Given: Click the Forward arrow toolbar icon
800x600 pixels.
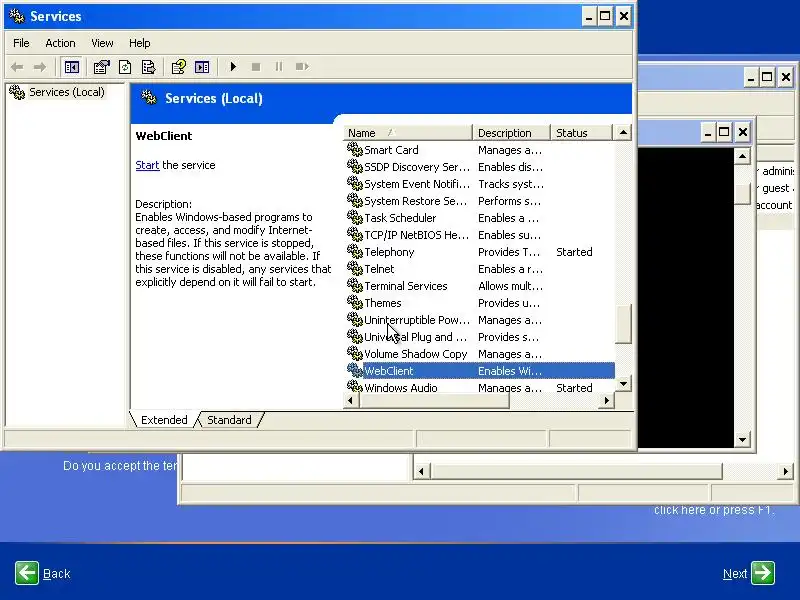Looking at the screenshot, I should (39, 67).
